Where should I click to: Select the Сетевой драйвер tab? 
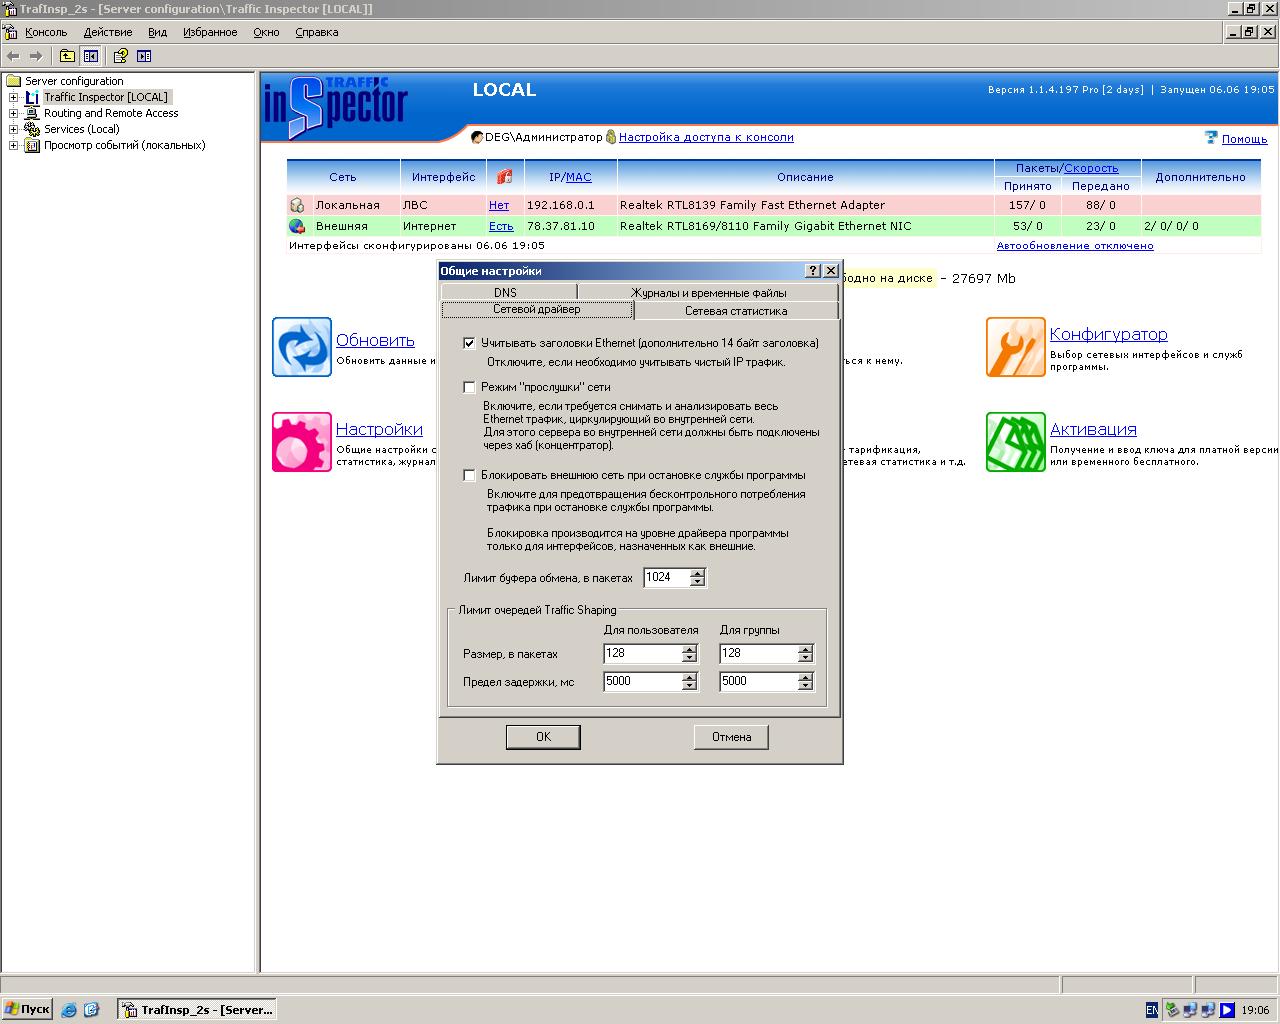click(537, 310)
